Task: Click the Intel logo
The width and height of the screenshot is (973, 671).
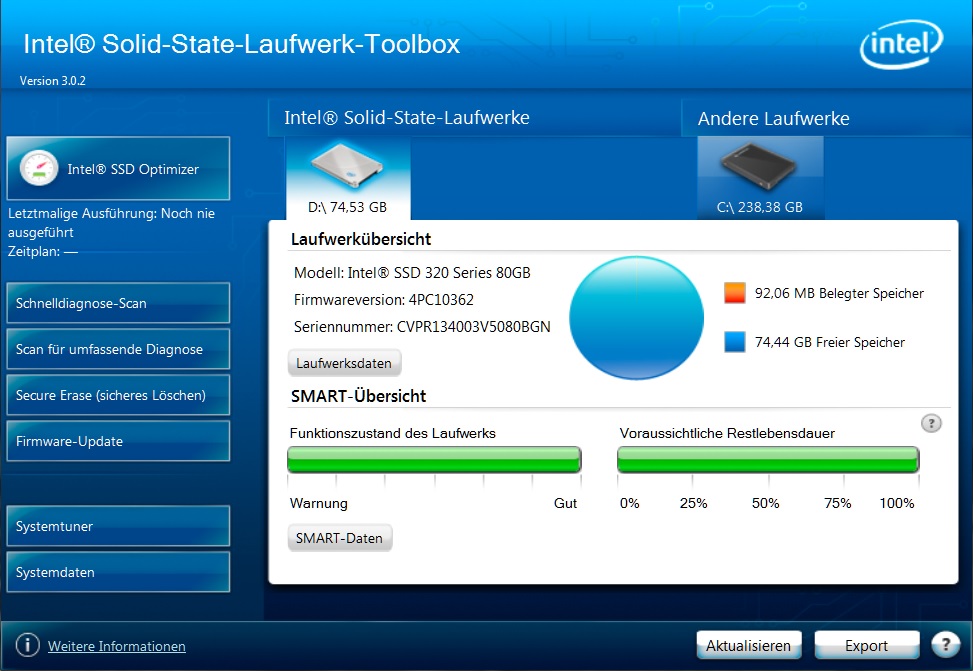Action: click(x=901, y=44)
